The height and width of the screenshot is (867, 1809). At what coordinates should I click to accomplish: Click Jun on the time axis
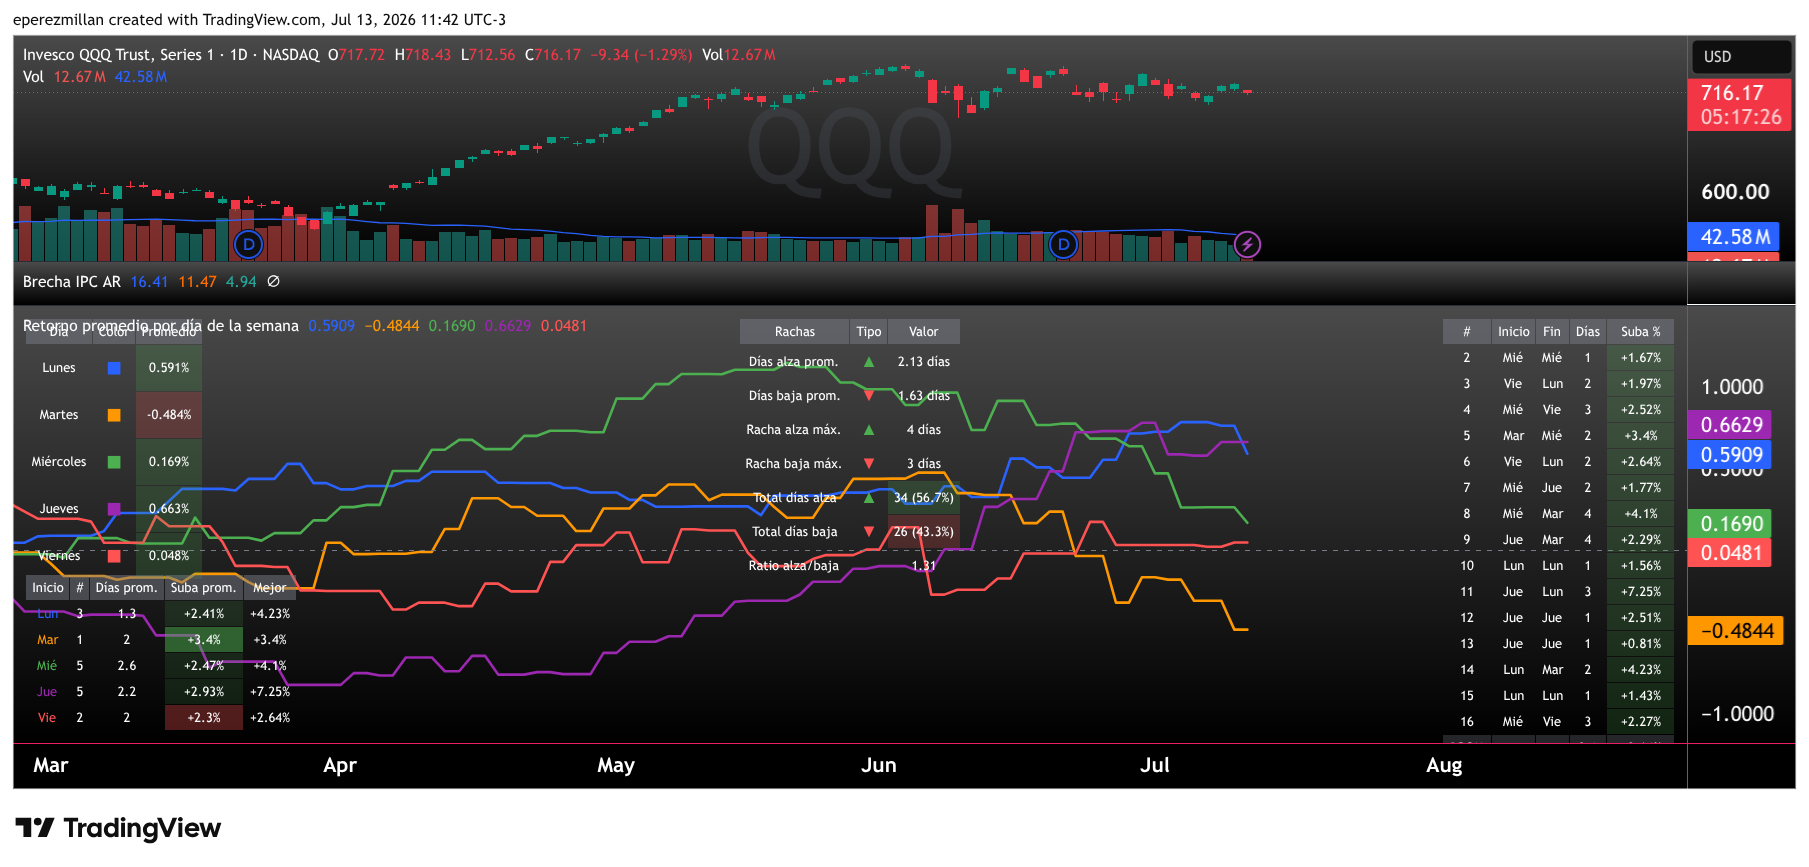coord(879,766)
